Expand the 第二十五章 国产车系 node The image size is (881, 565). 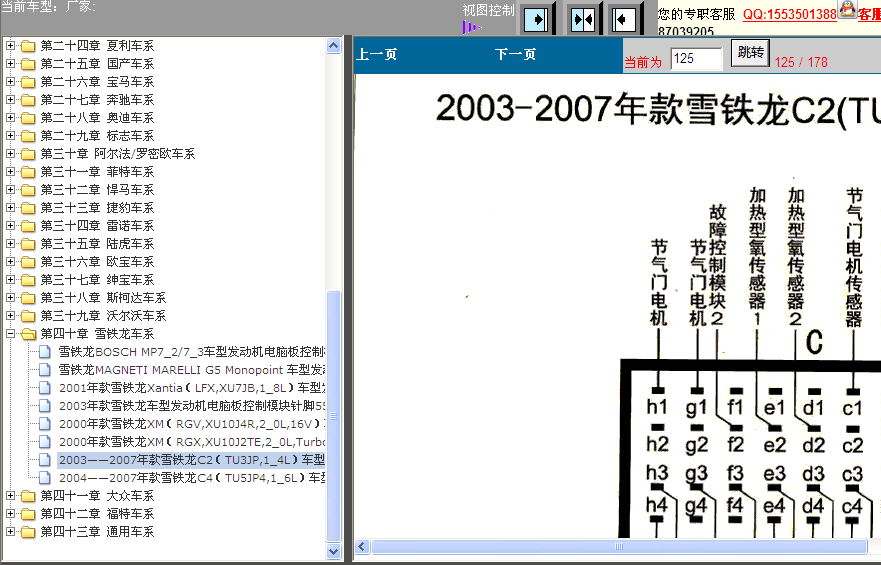[10, 63]
